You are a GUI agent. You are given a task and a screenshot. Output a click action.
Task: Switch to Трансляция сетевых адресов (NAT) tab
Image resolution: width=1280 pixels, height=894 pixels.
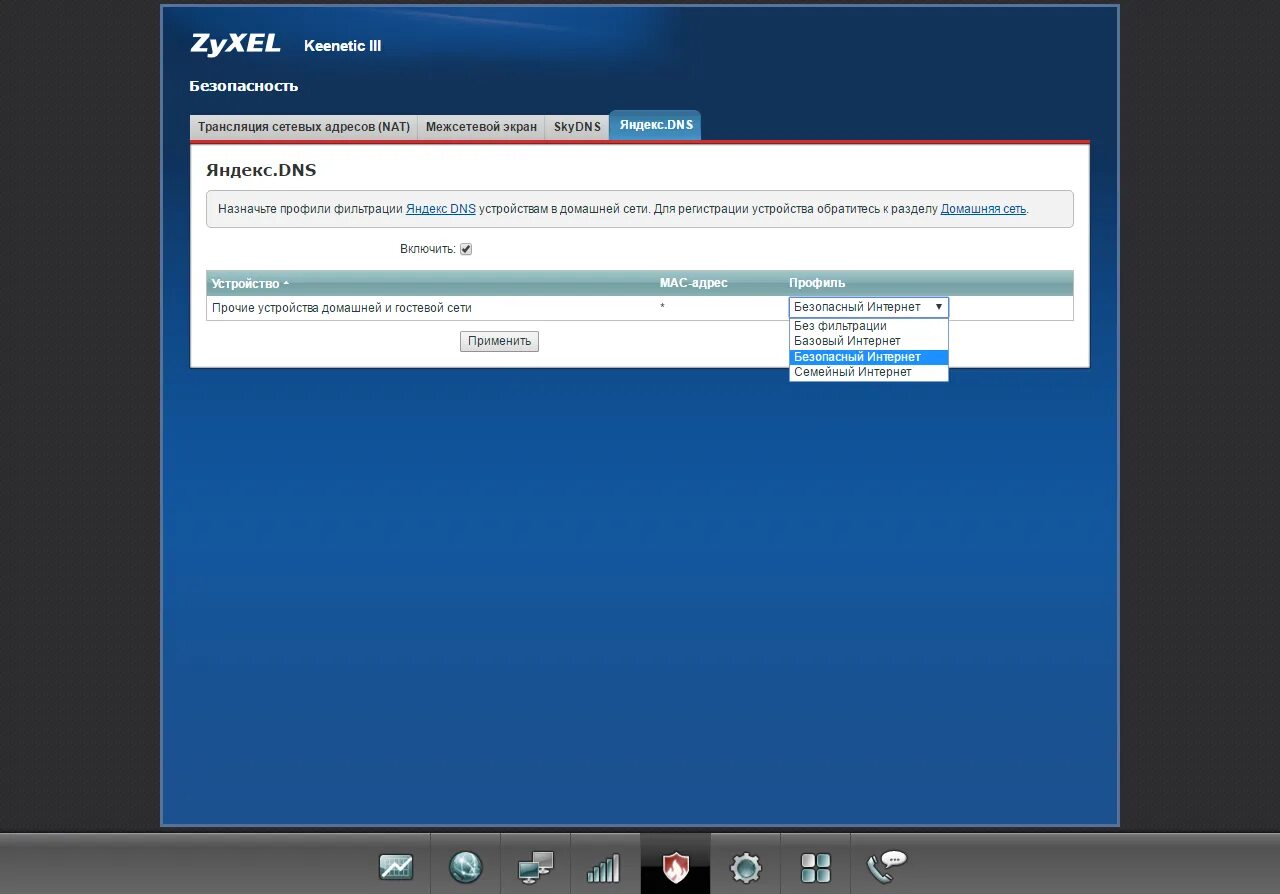click(304, 127)
